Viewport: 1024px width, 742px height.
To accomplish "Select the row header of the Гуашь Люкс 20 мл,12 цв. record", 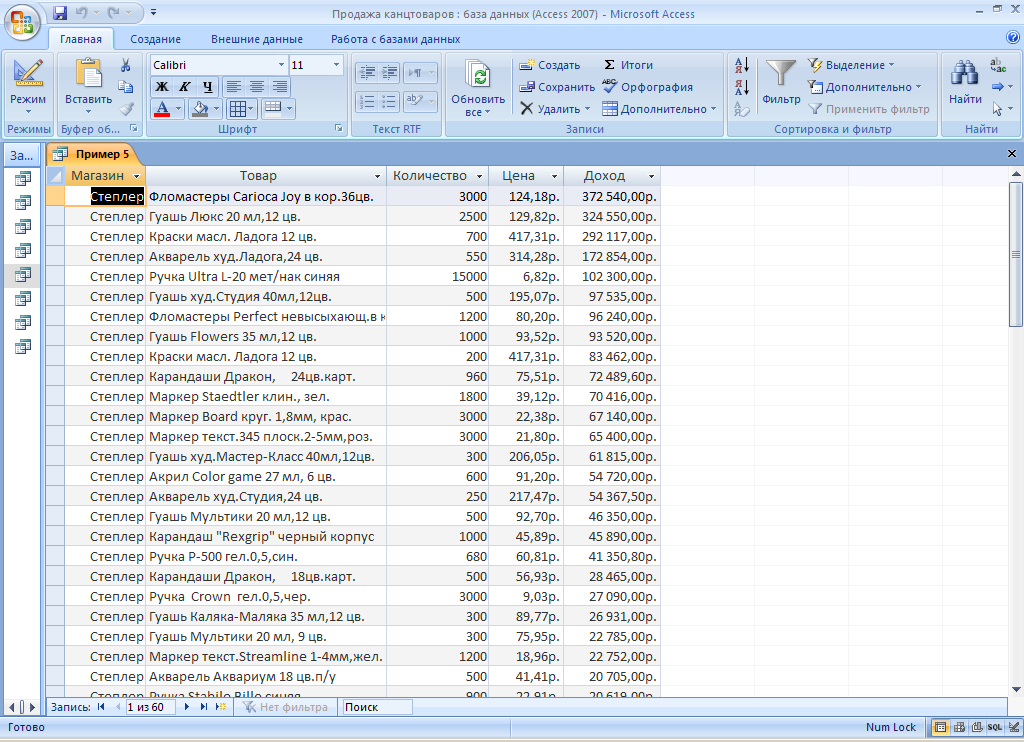I will [x=56, y=216].
